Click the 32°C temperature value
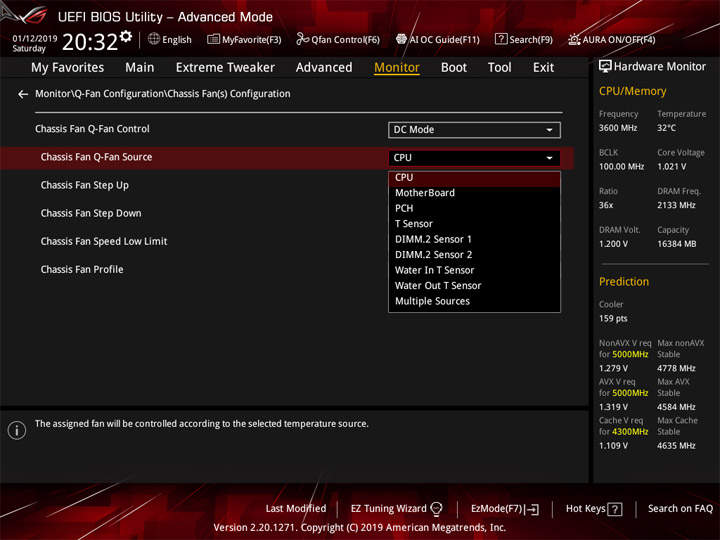Screen dimensions: 720x540 pos(666,128)
